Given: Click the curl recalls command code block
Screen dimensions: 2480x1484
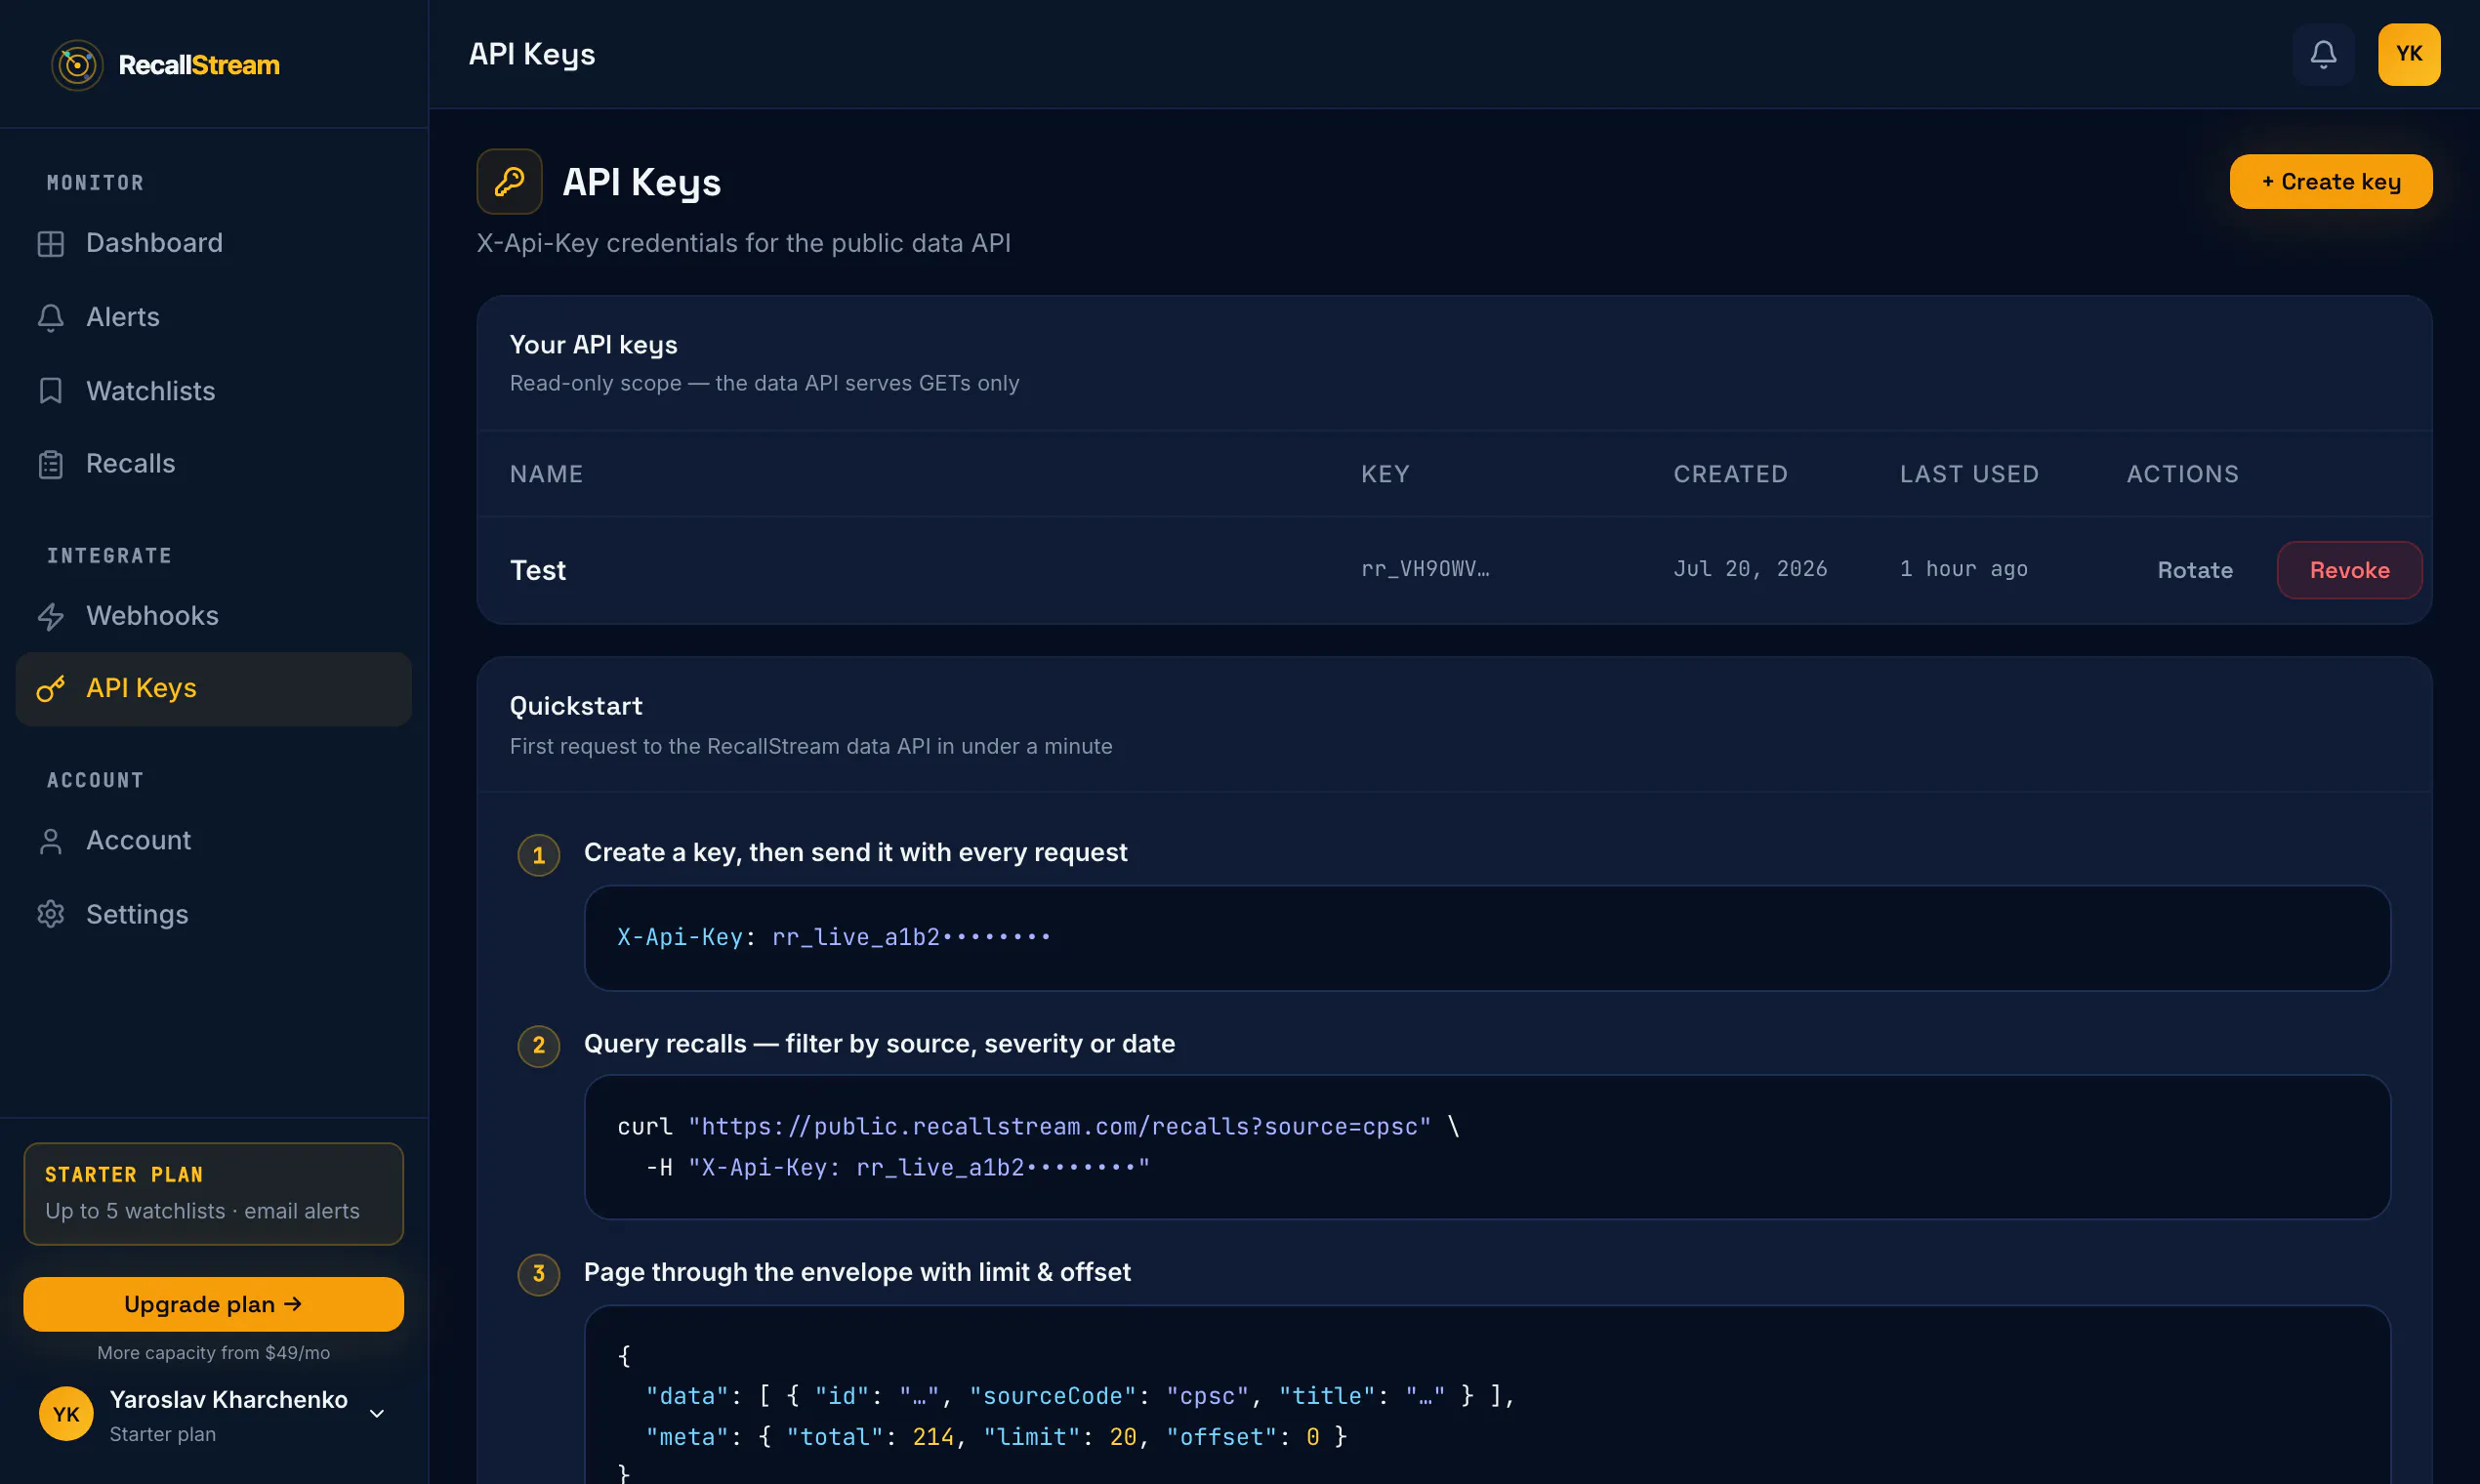Looking at the screenshot, I should [x=1487, y=1147].
